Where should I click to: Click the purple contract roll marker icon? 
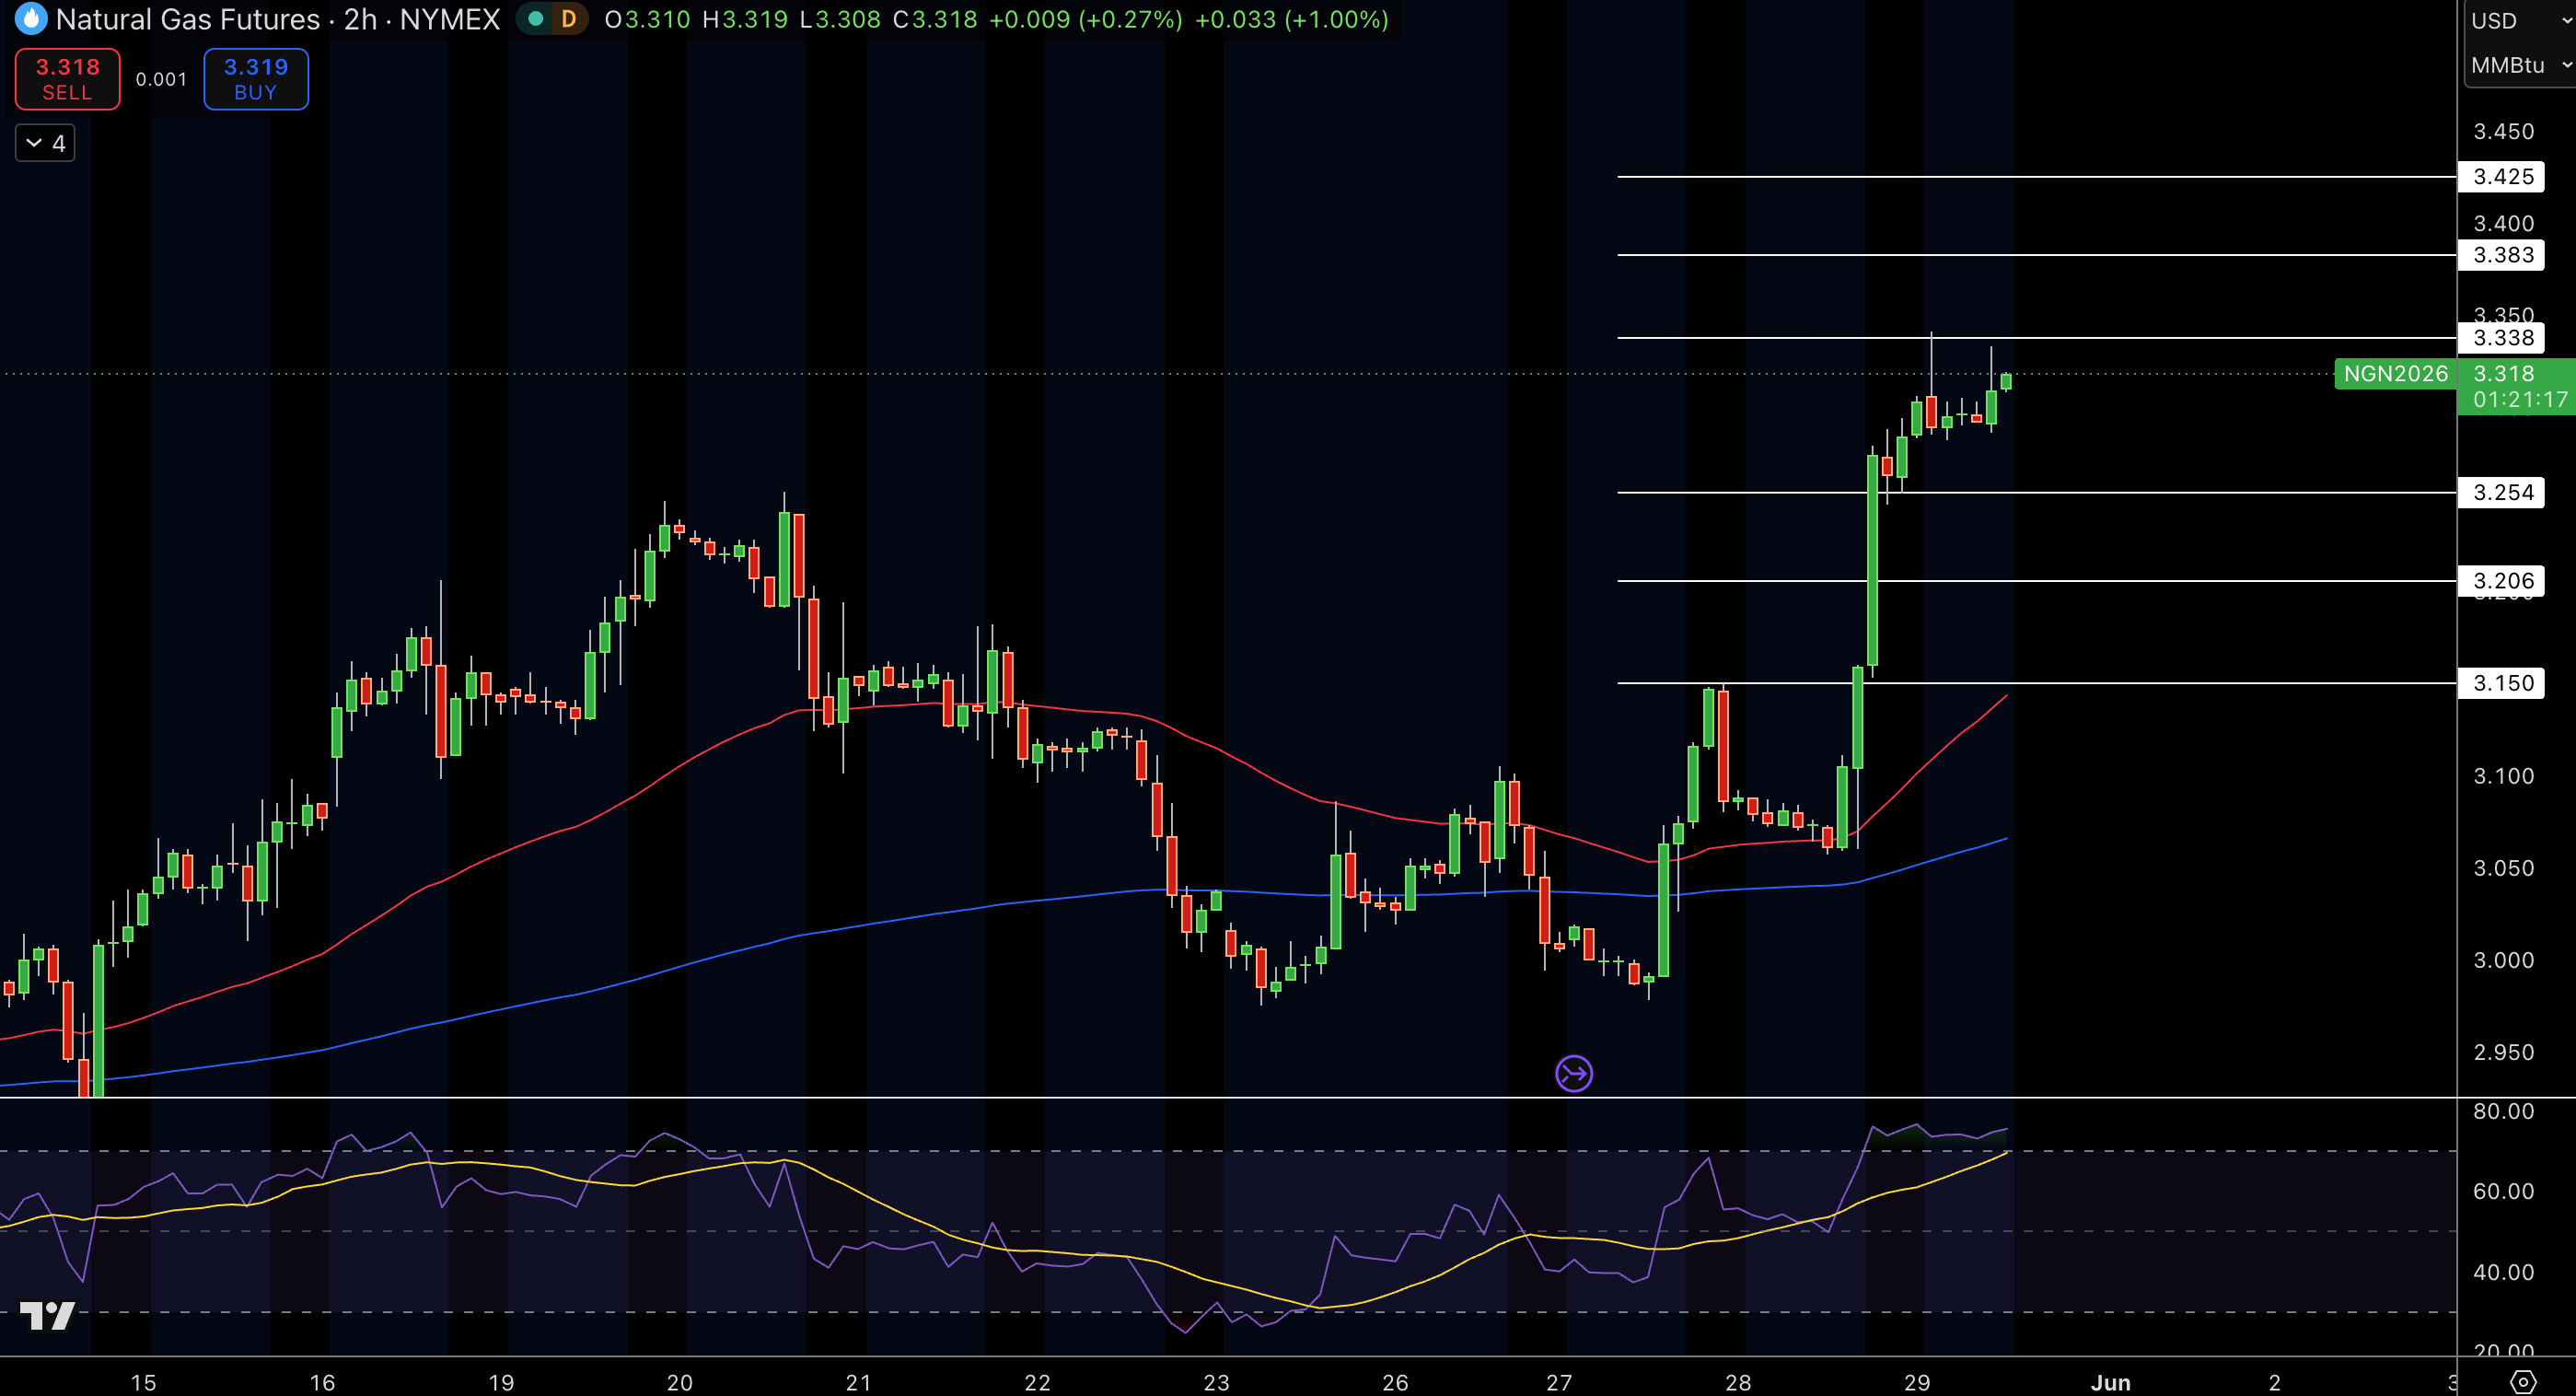tap(1574, 1074)
